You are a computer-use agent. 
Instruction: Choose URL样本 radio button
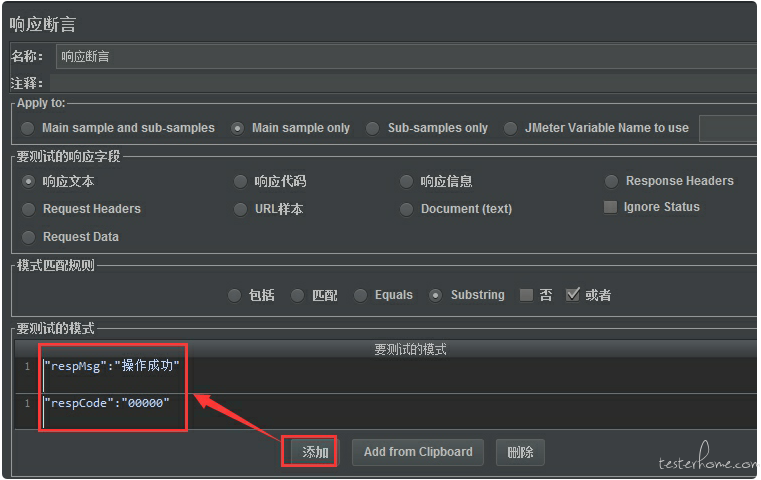tap(240, 209)
